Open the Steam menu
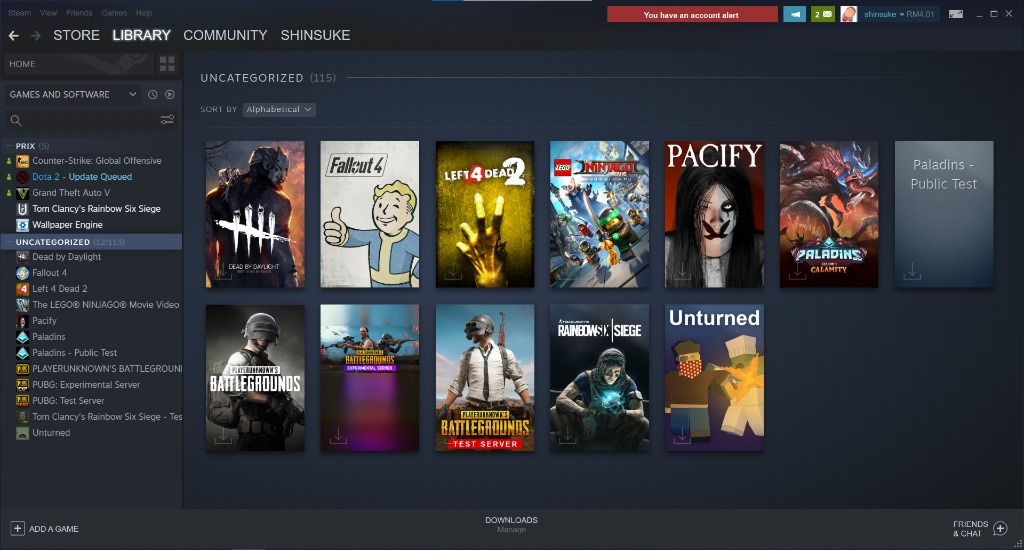 20,12
